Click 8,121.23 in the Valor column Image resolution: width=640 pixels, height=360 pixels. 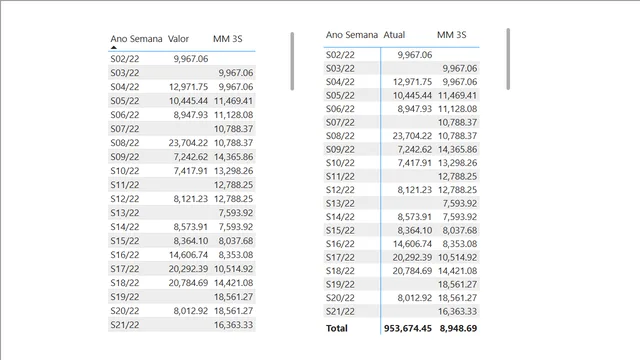tap(191, 199)
